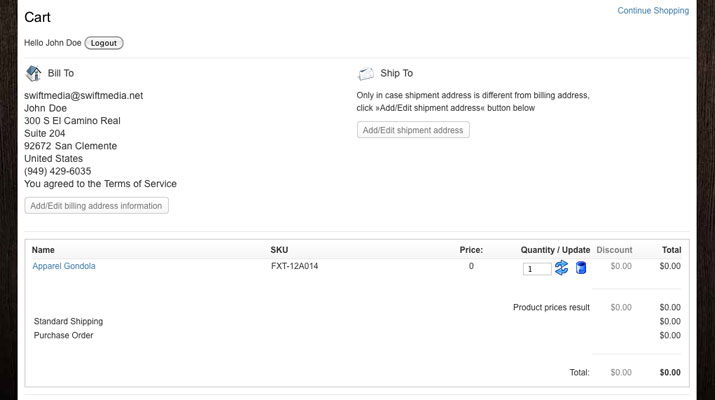Focus the quantity input field
Screen dimensions: 715x400
pyautogui.click(x=537, y=269)
